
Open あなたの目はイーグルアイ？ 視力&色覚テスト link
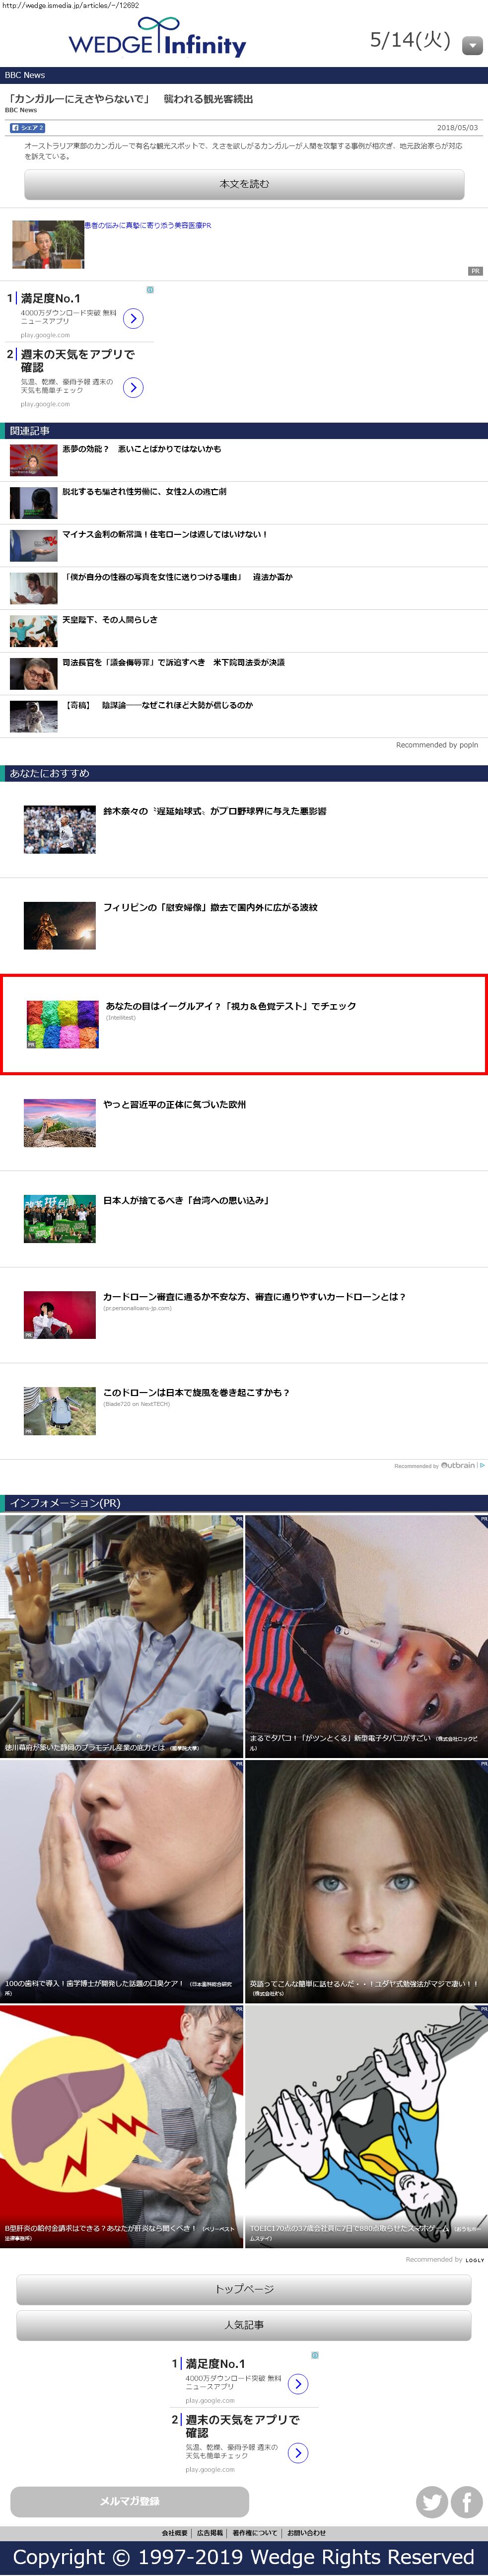[231, 1006]
